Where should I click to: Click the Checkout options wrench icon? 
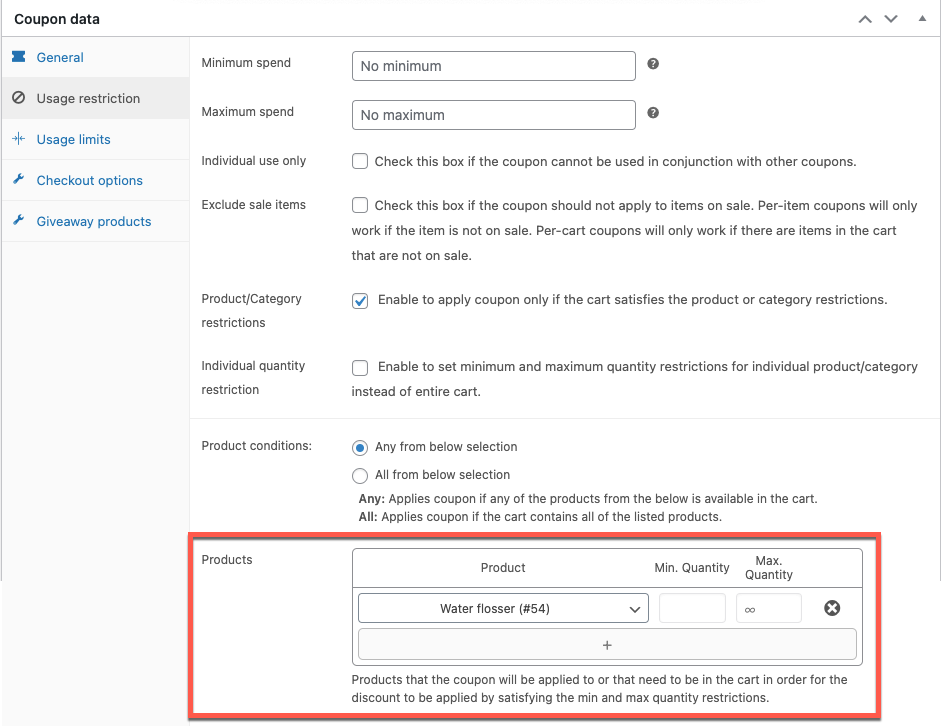point(19,179)
